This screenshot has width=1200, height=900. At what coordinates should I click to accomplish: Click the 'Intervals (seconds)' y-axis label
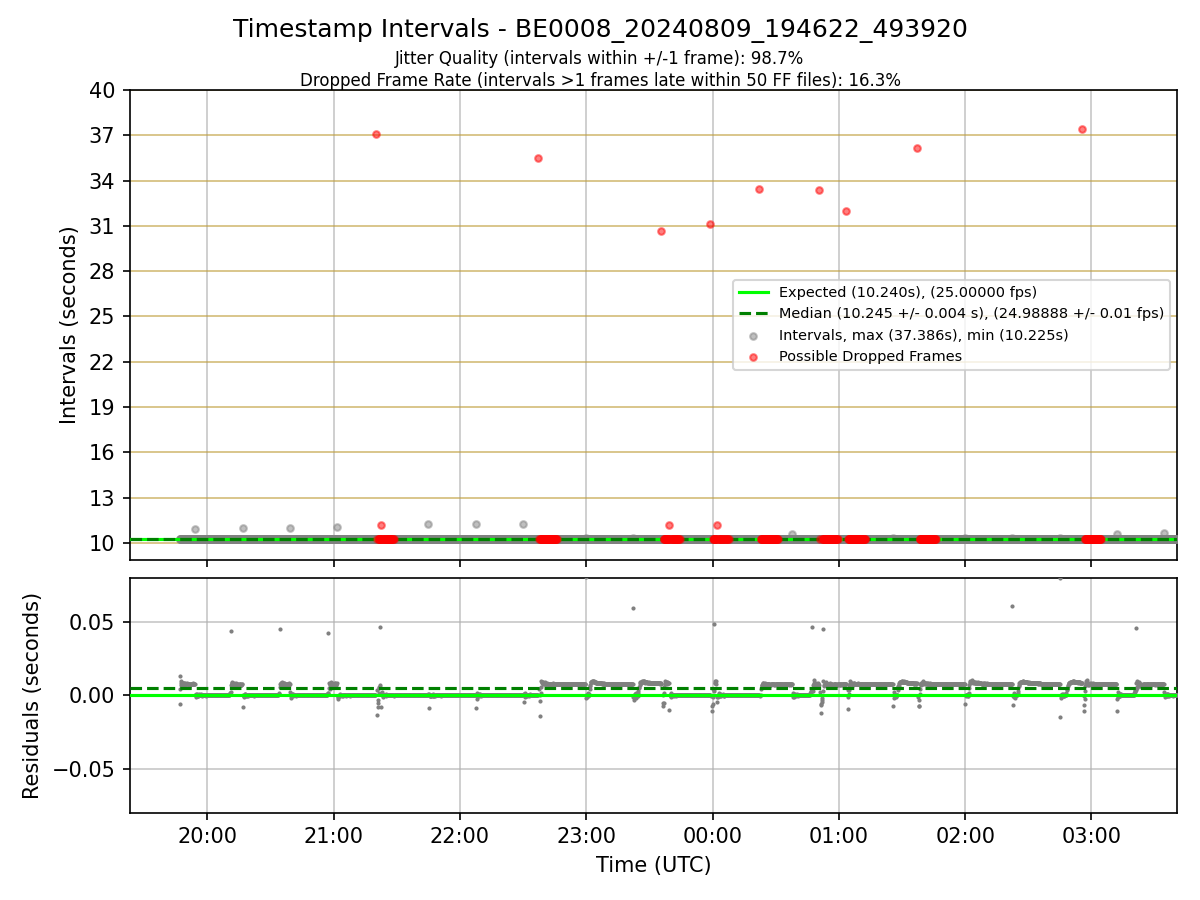click(x=69, y=325)
